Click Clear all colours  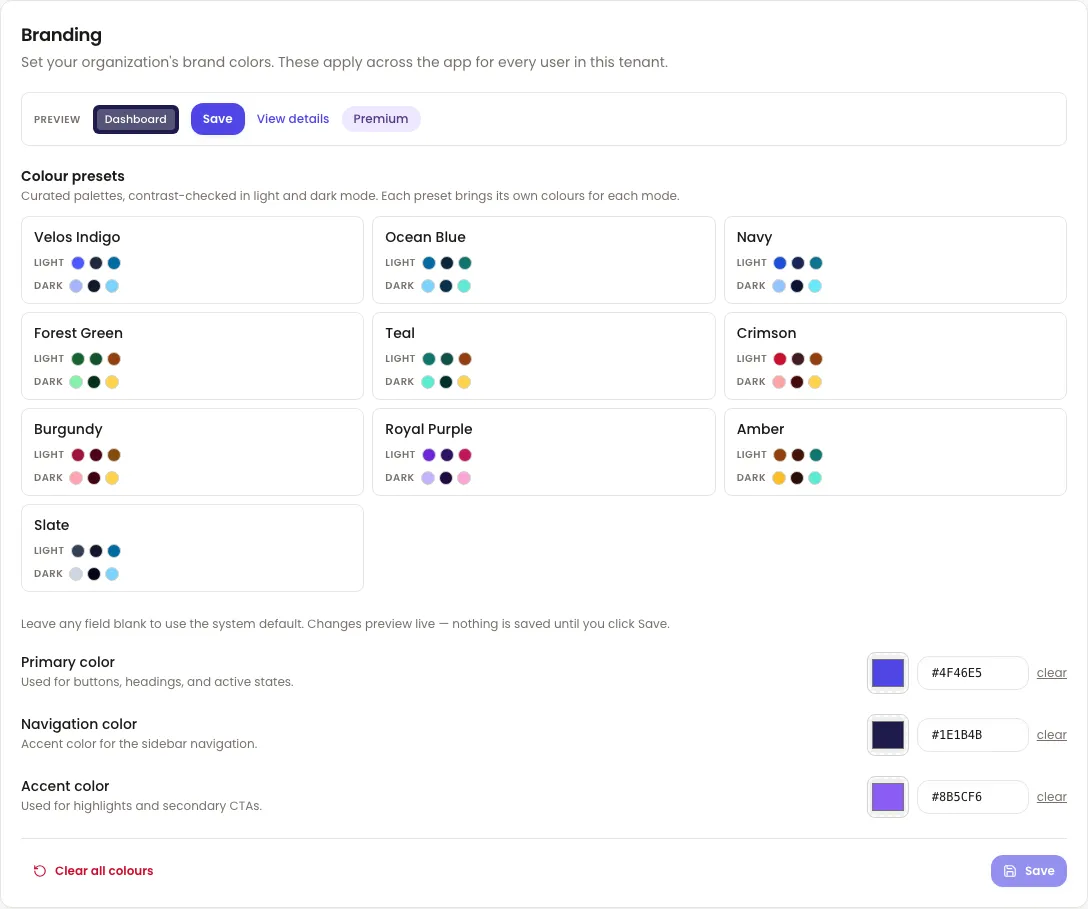click(x=94, y=871)
